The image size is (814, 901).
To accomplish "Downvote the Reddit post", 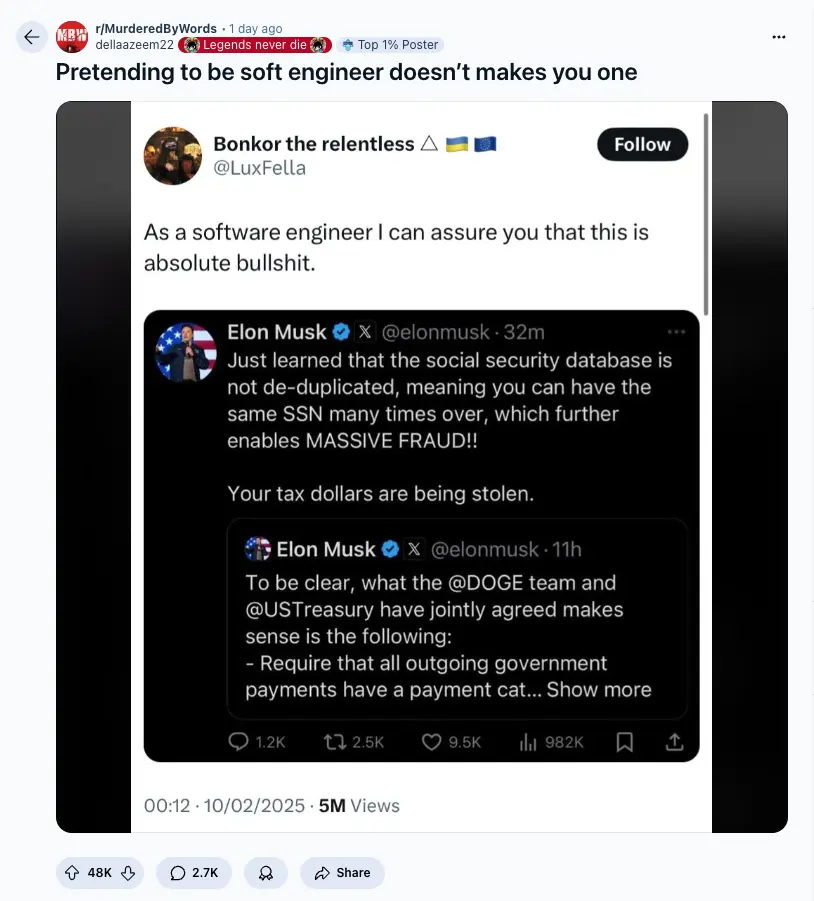I will [x=128, y=873].
